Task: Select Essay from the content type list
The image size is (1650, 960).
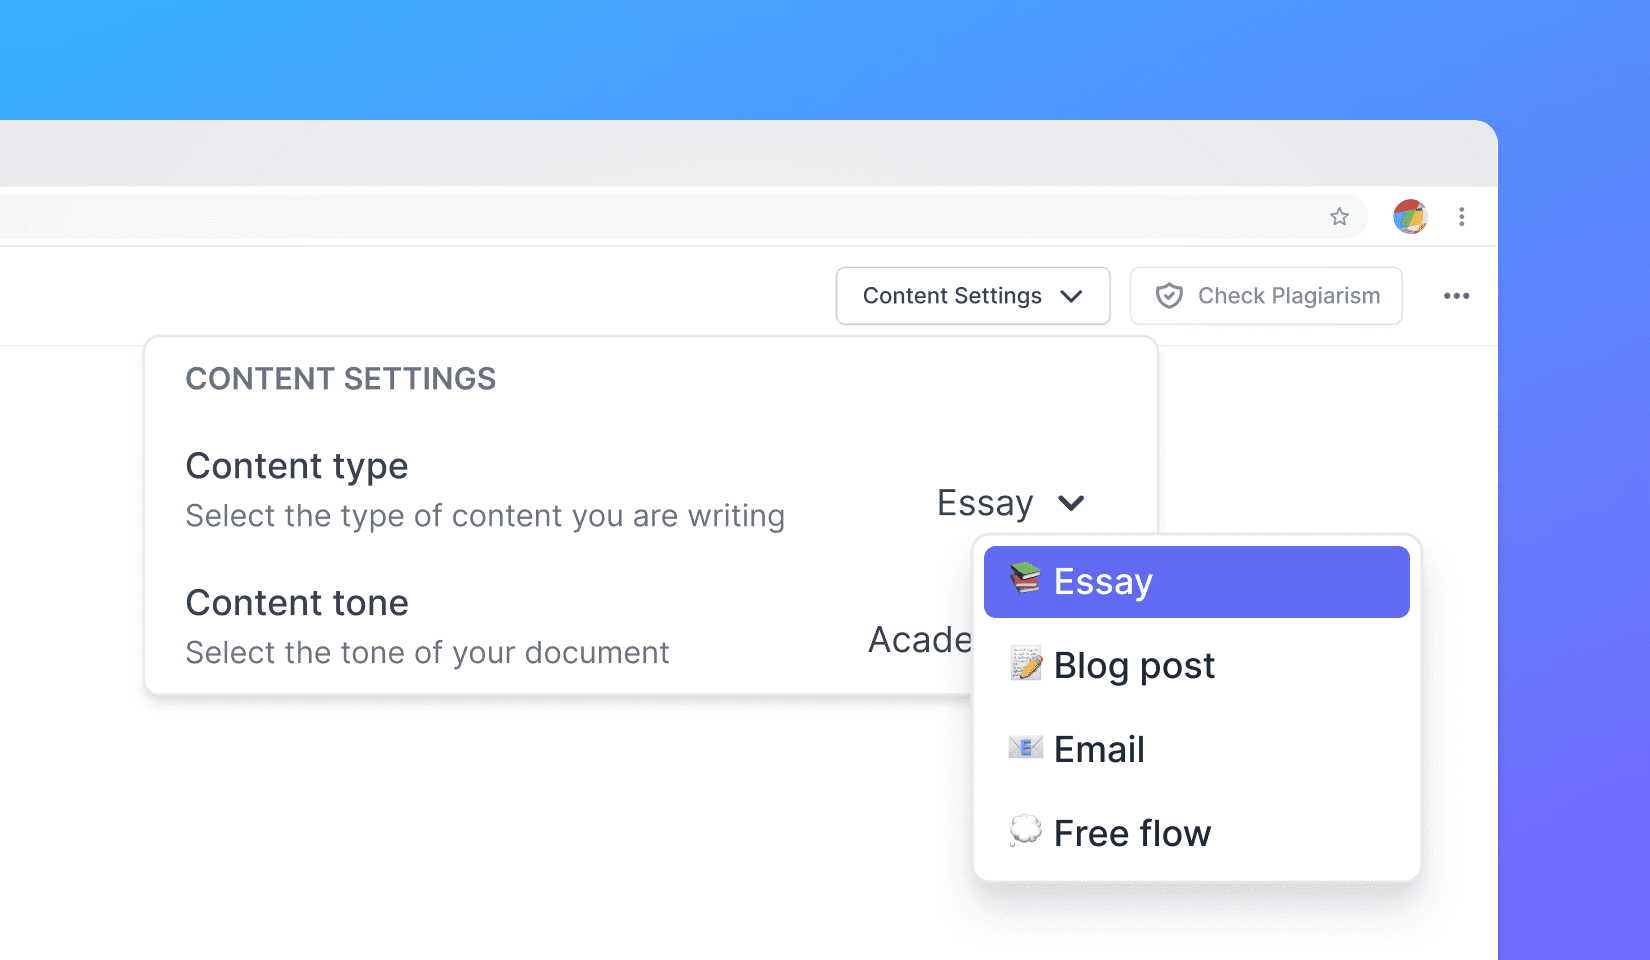Action: click(1196, 582)
